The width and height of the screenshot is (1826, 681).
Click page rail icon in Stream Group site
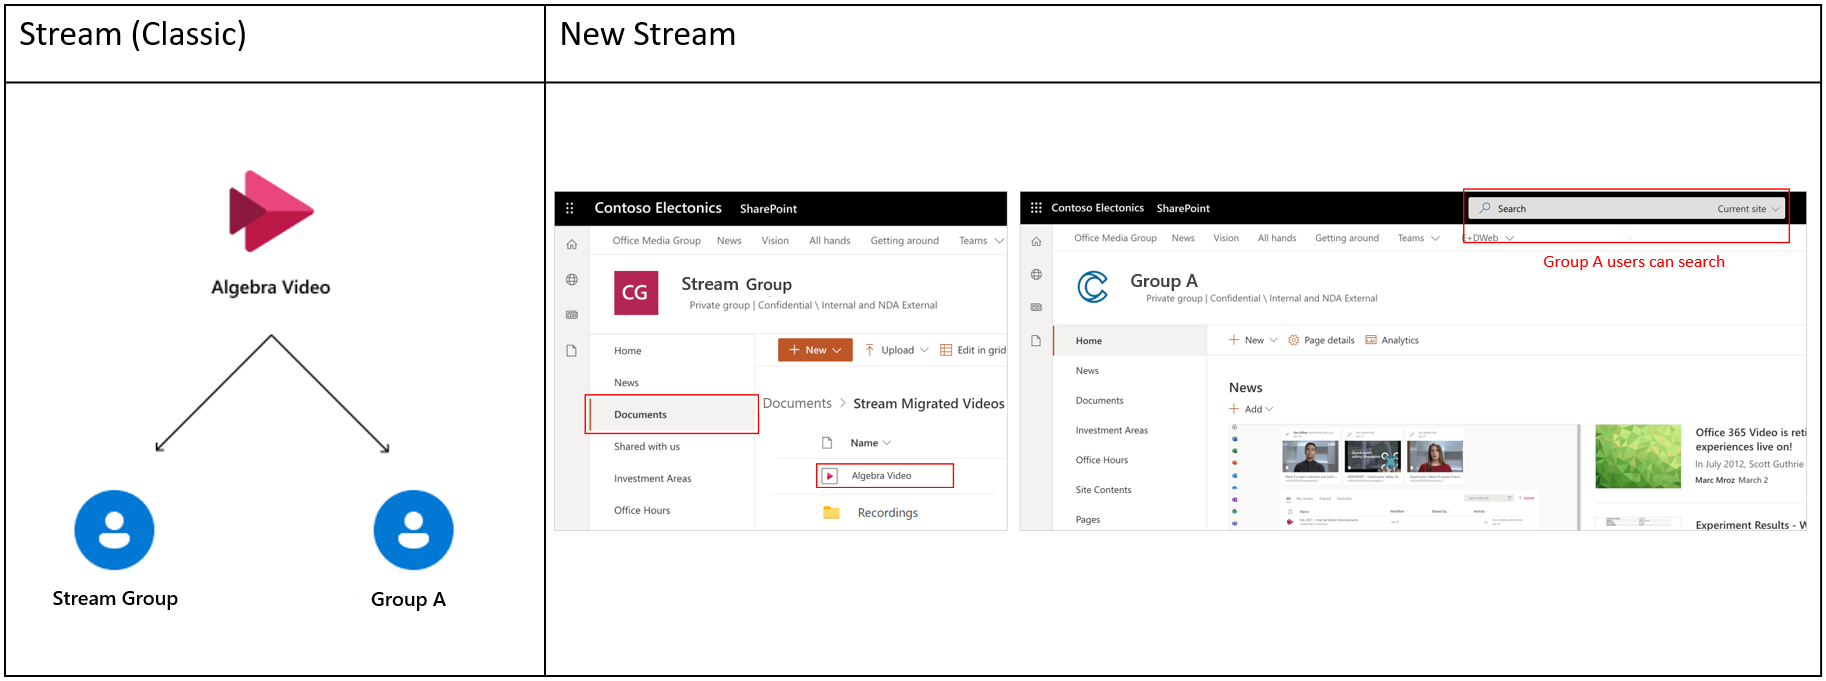[x=572, y=351]
